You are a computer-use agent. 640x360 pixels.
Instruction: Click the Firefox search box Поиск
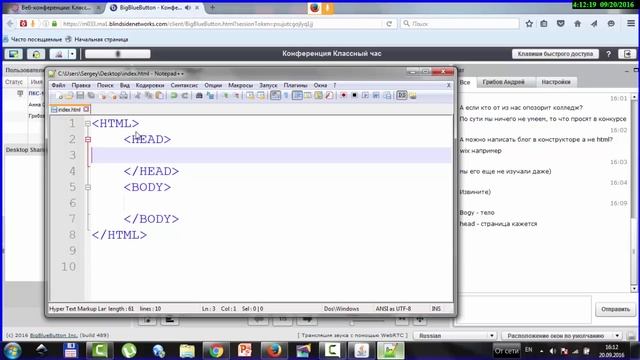point(460,24)
